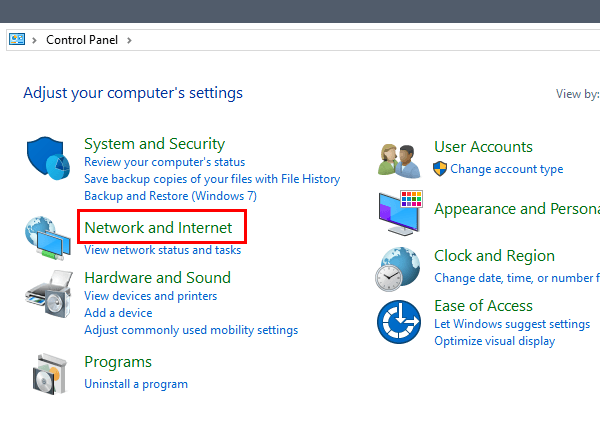This screenshot has height=430, width=600.
Task: Click the 'View by:' label
Action: 578,94
